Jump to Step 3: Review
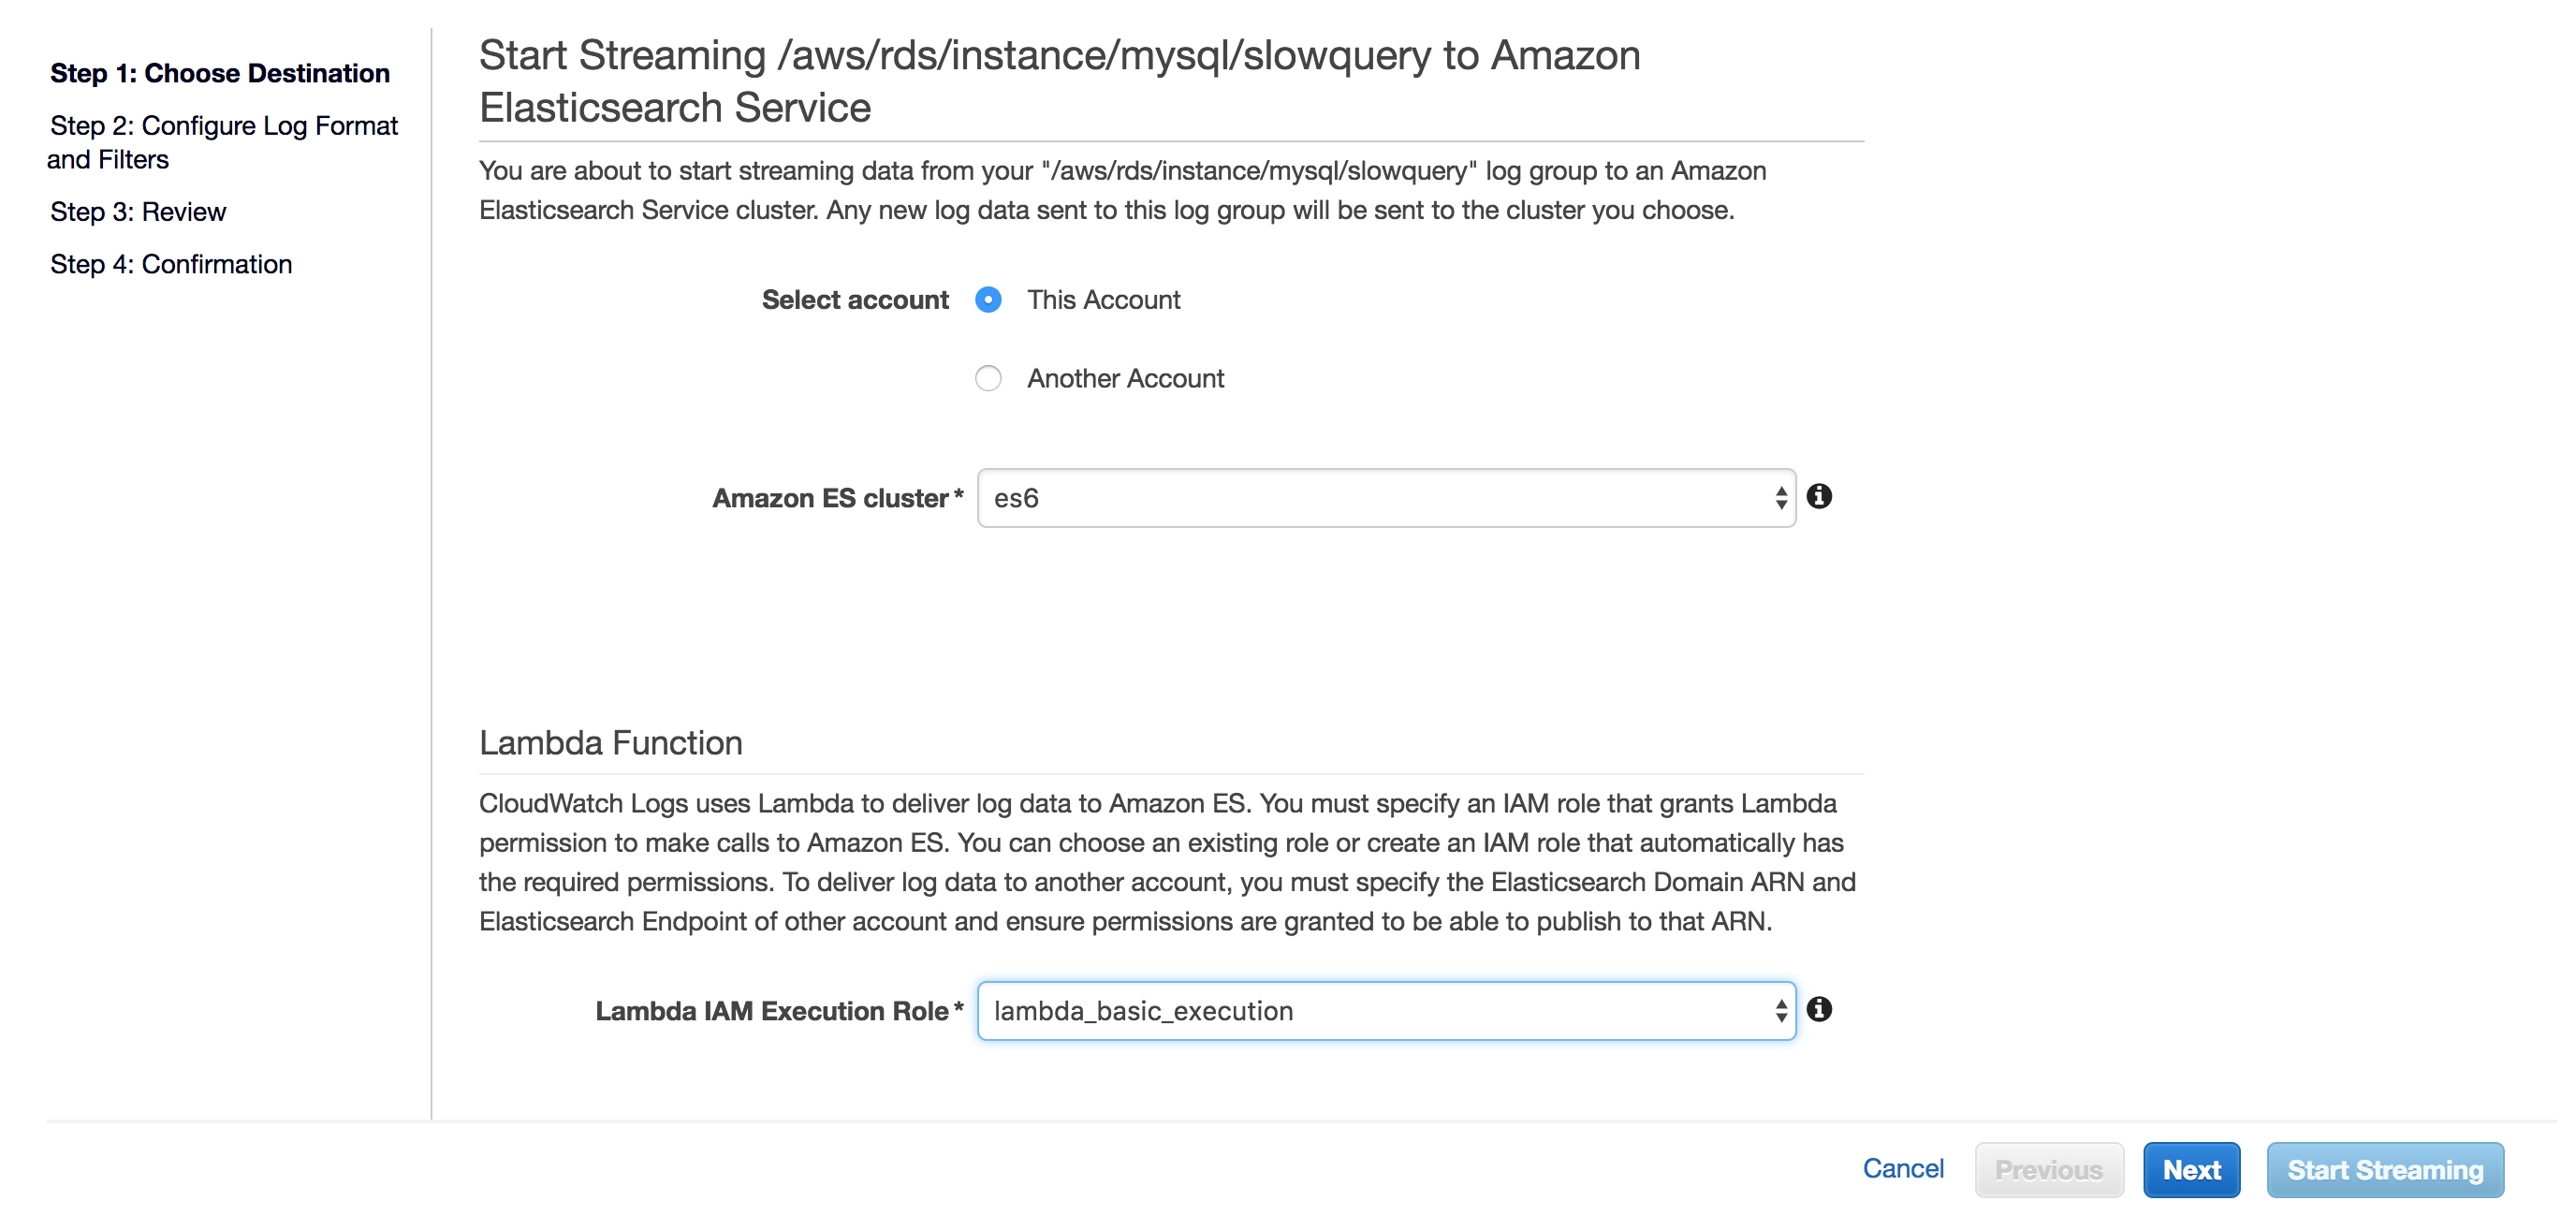Image resolution: width=2576 pixels, height=1230 pixels. point(138,212)
